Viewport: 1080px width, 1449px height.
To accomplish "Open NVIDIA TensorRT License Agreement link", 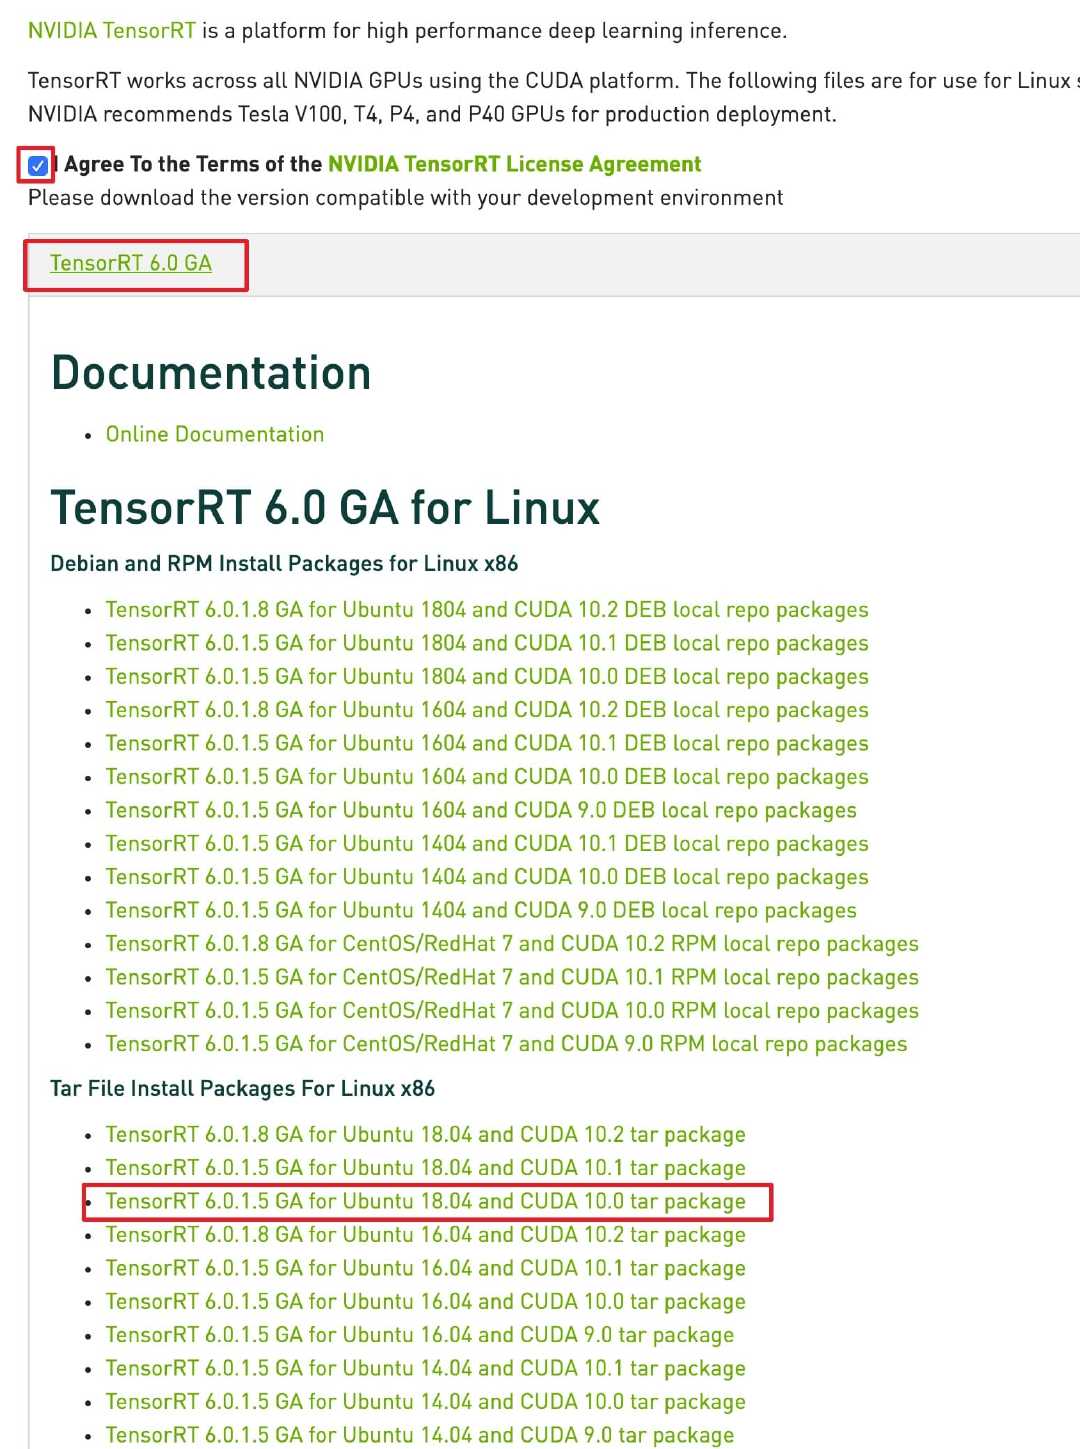I will pyautogui.click(x=515, y=164).
